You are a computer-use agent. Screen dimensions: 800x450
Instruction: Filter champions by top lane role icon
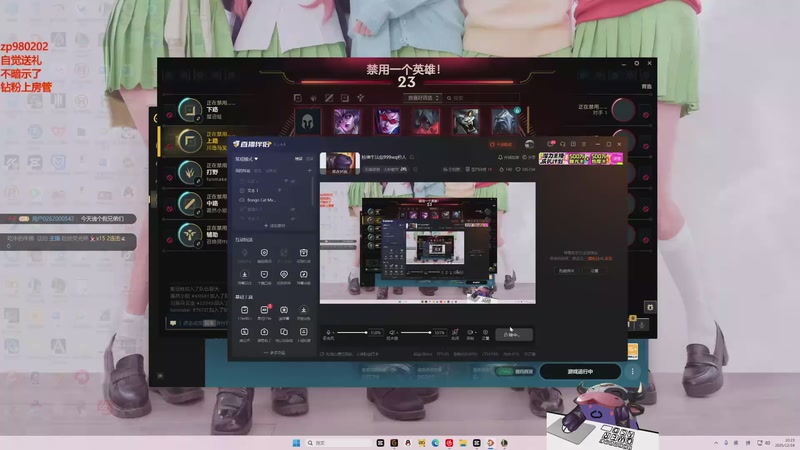(298, 97)
